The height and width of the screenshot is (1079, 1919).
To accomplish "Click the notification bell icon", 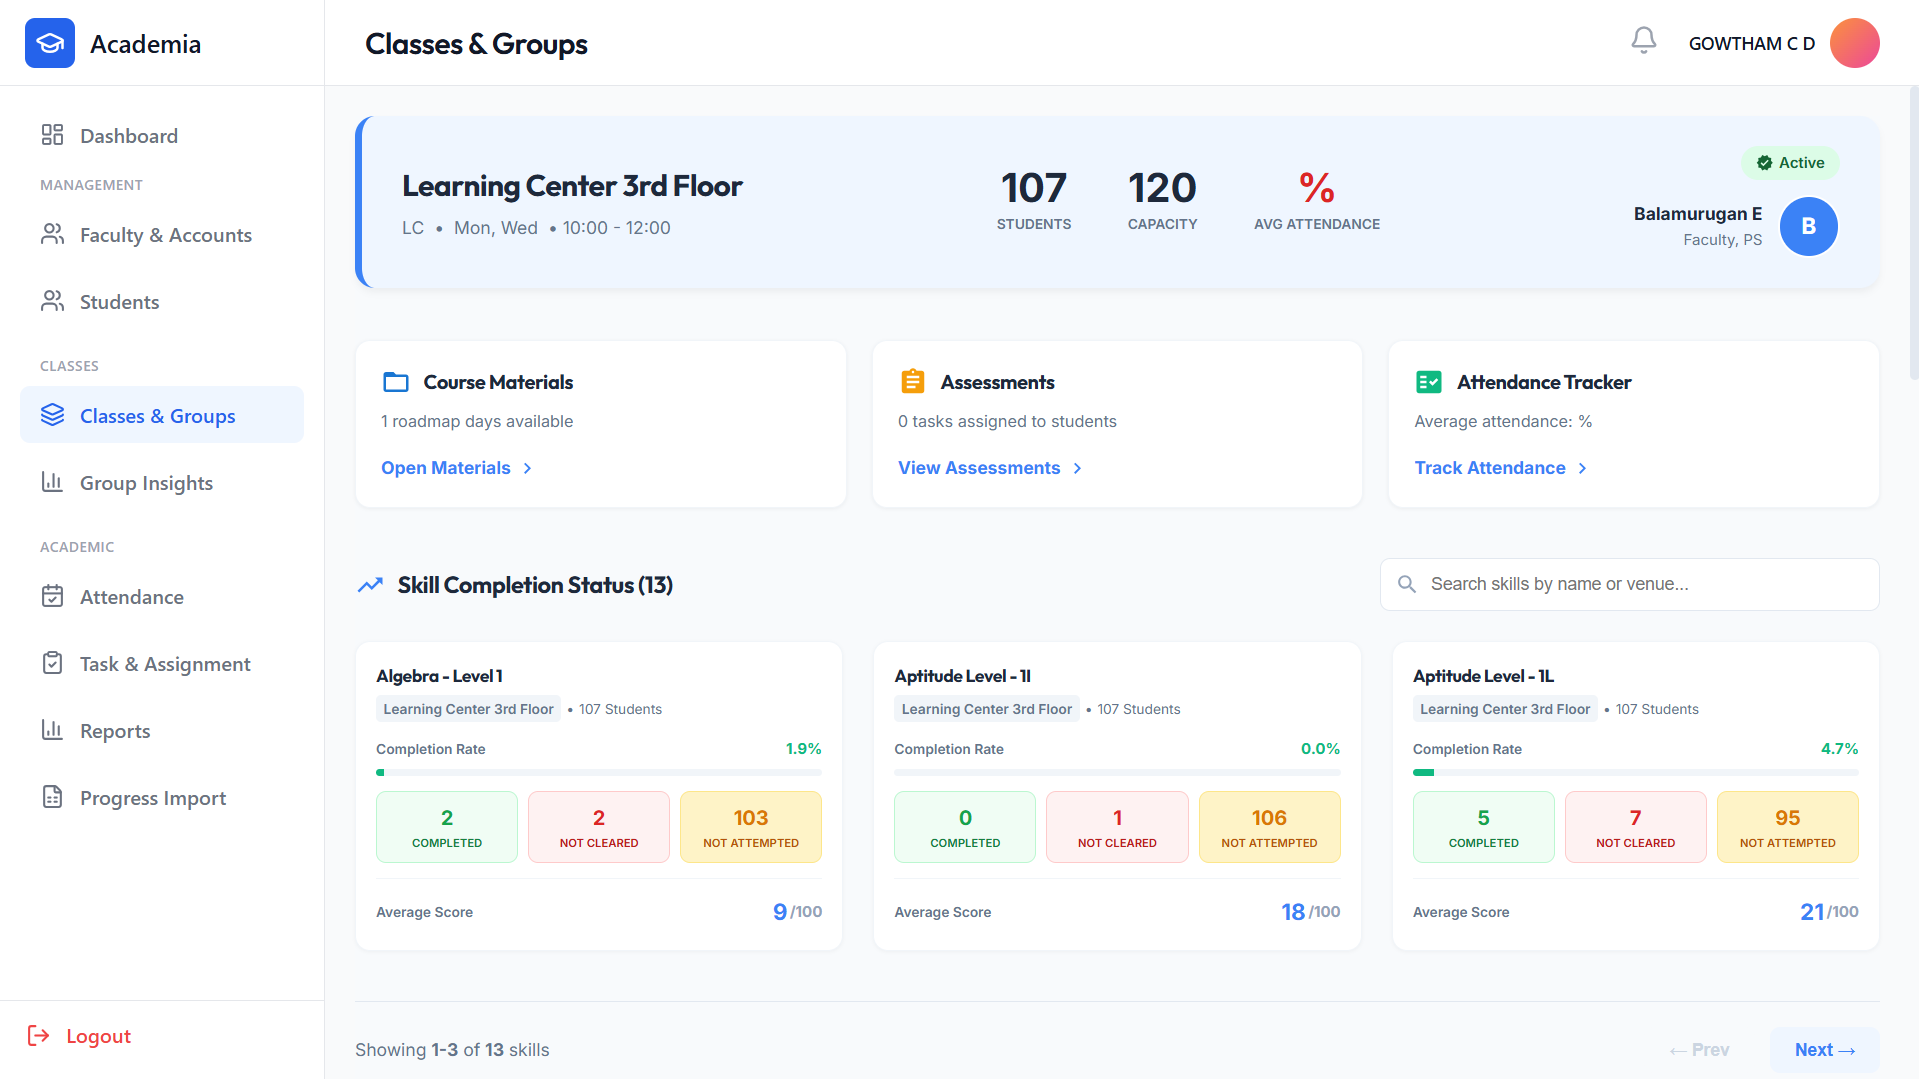I will click(1643, 41).
